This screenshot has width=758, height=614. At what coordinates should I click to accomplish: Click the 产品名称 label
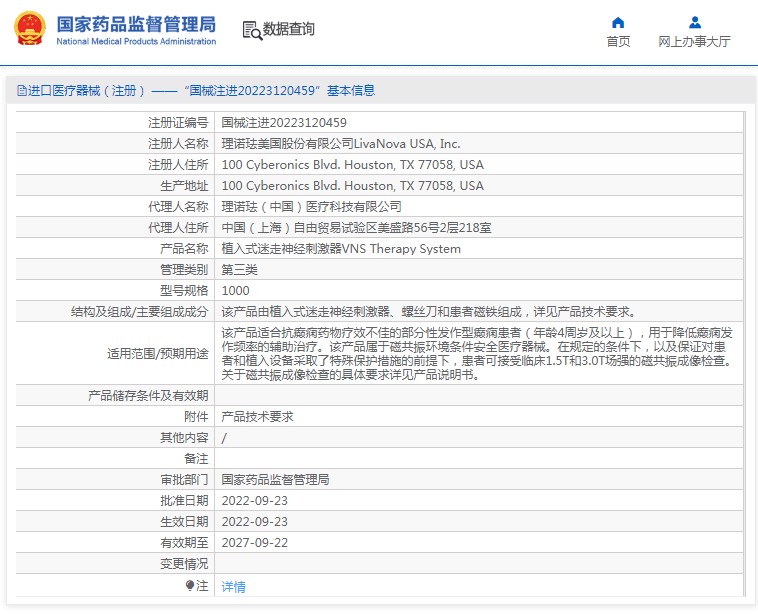tap(184, 249)
